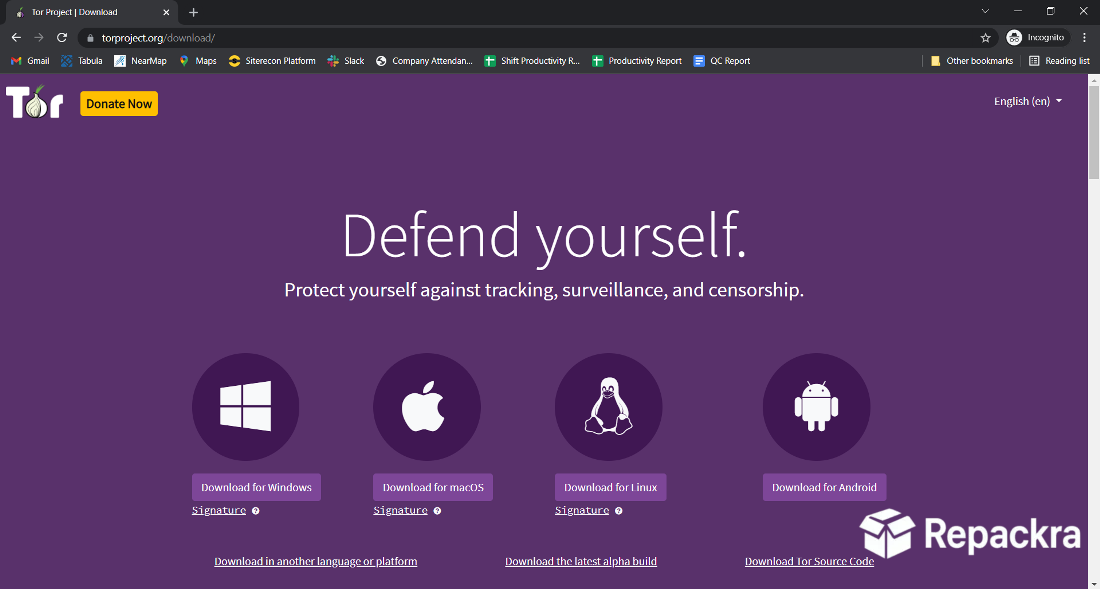Click the Linux penguin circle icon
This screenshot has height=589, width=1100.
pos(608,407)
